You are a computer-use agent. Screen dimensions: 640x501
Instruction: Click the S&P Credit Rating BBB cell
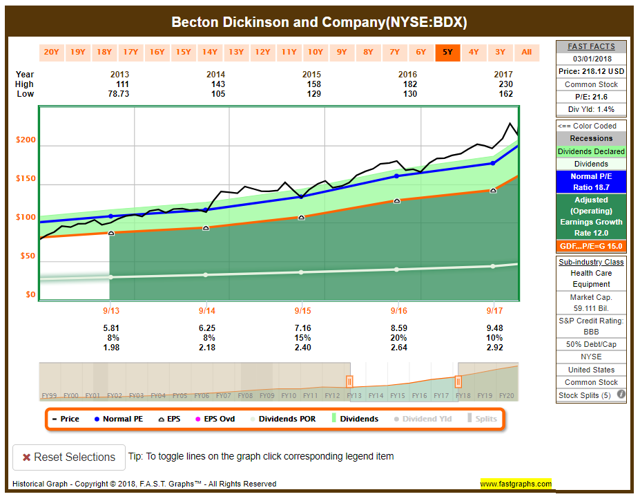pyautogui.click(x=591, y=326)
